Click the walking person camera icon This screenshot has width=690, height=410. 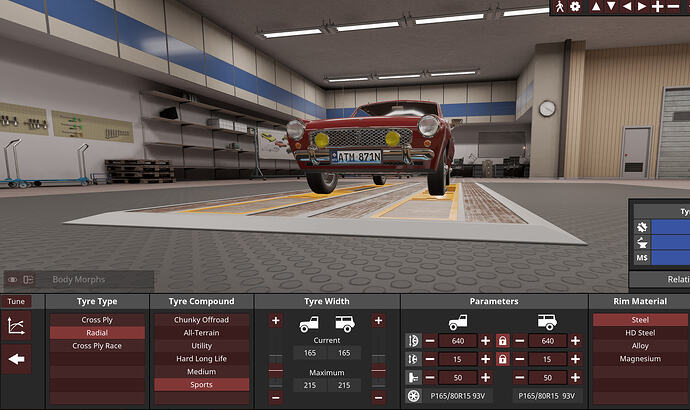[x=560, y=7]
